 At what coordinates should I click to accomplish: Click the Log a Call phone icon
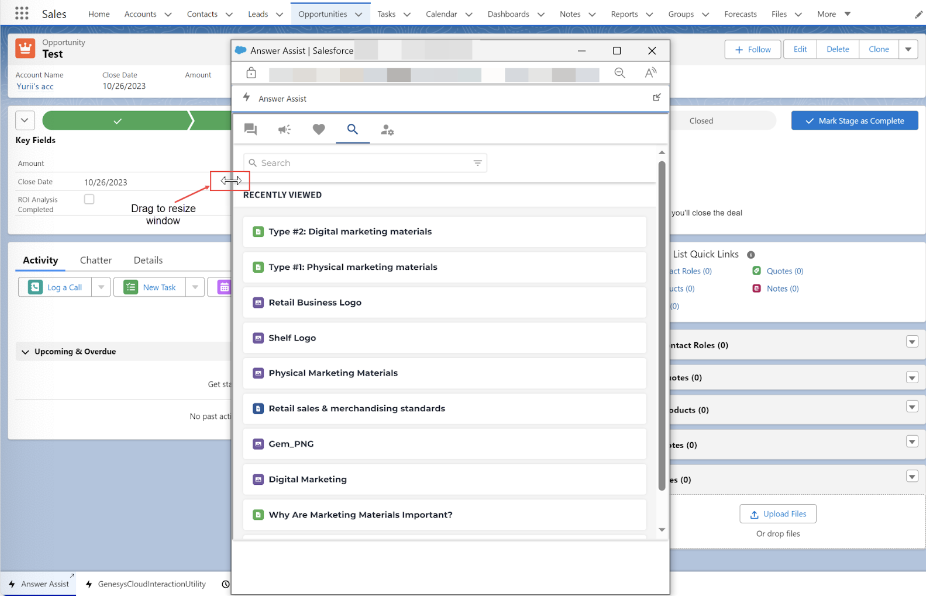pyautogui.click(x=35, y=287)
